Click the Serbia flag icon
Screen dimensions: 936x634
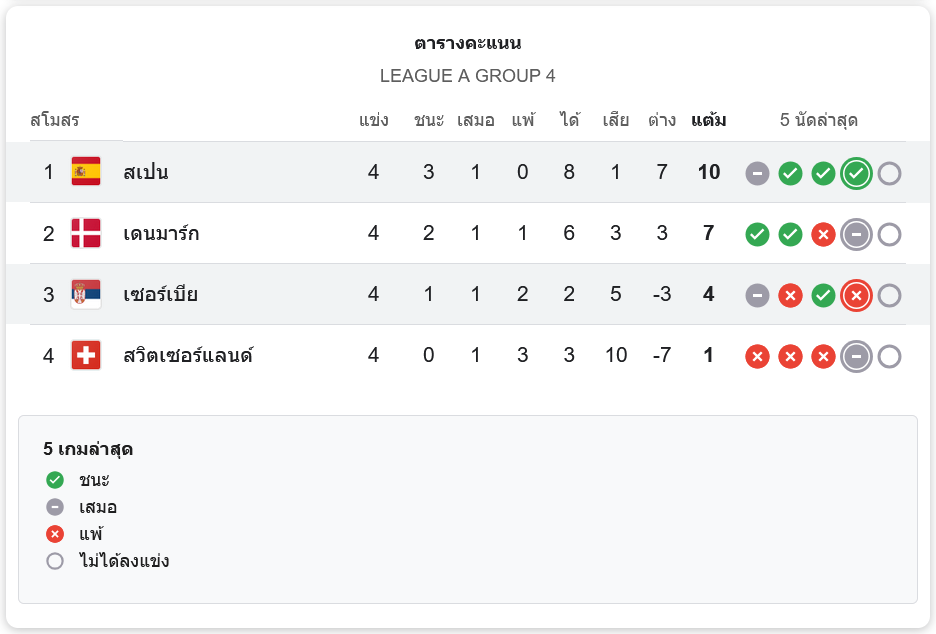[86, 294]
